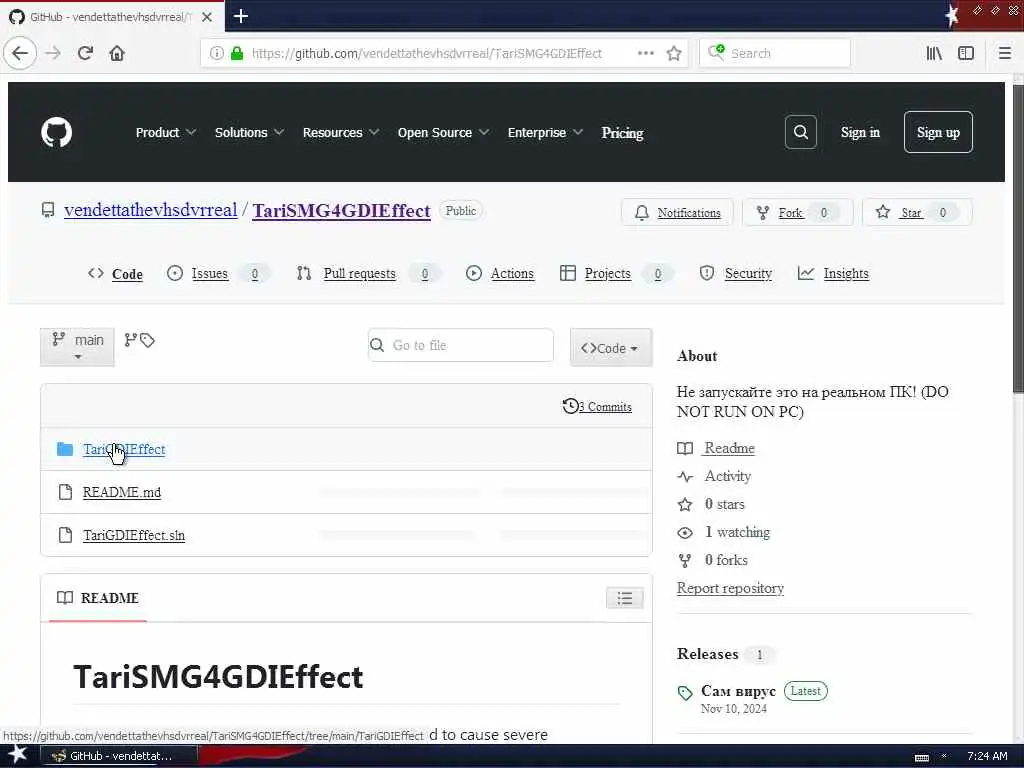Open a new browser tab with plus
Screen dimensions: 1024x768
241,16
